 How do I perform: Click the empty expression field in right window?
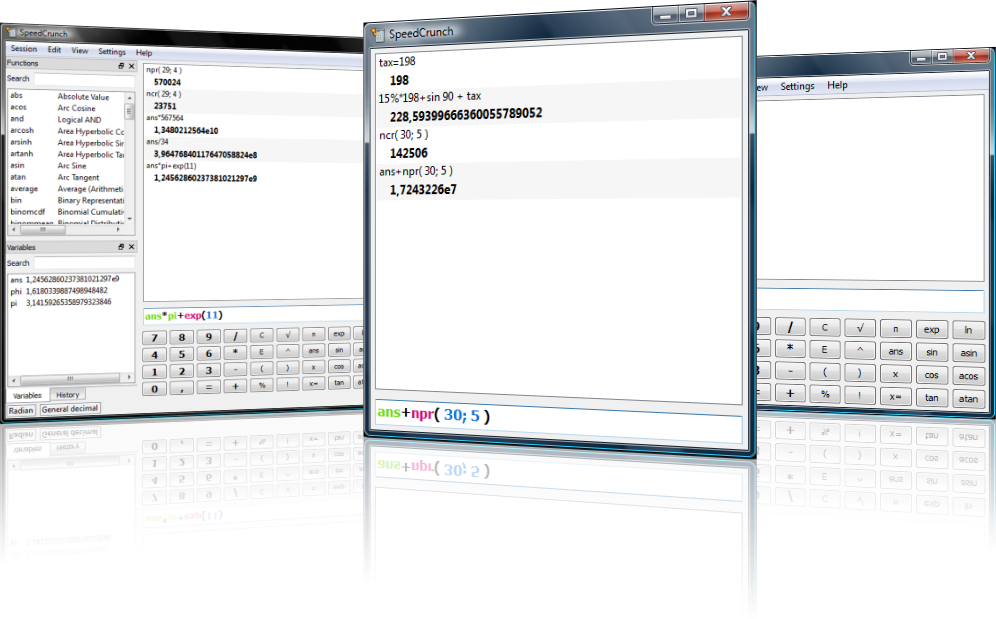pos(870,300)
